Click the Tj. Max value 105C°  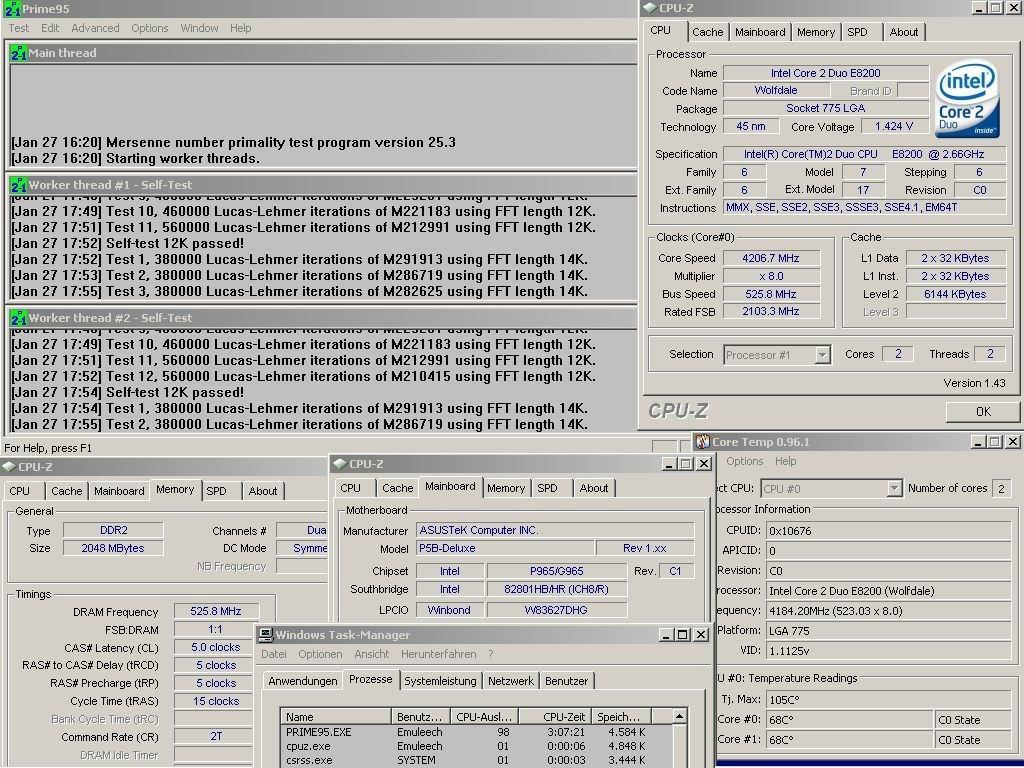coord(888,699)
